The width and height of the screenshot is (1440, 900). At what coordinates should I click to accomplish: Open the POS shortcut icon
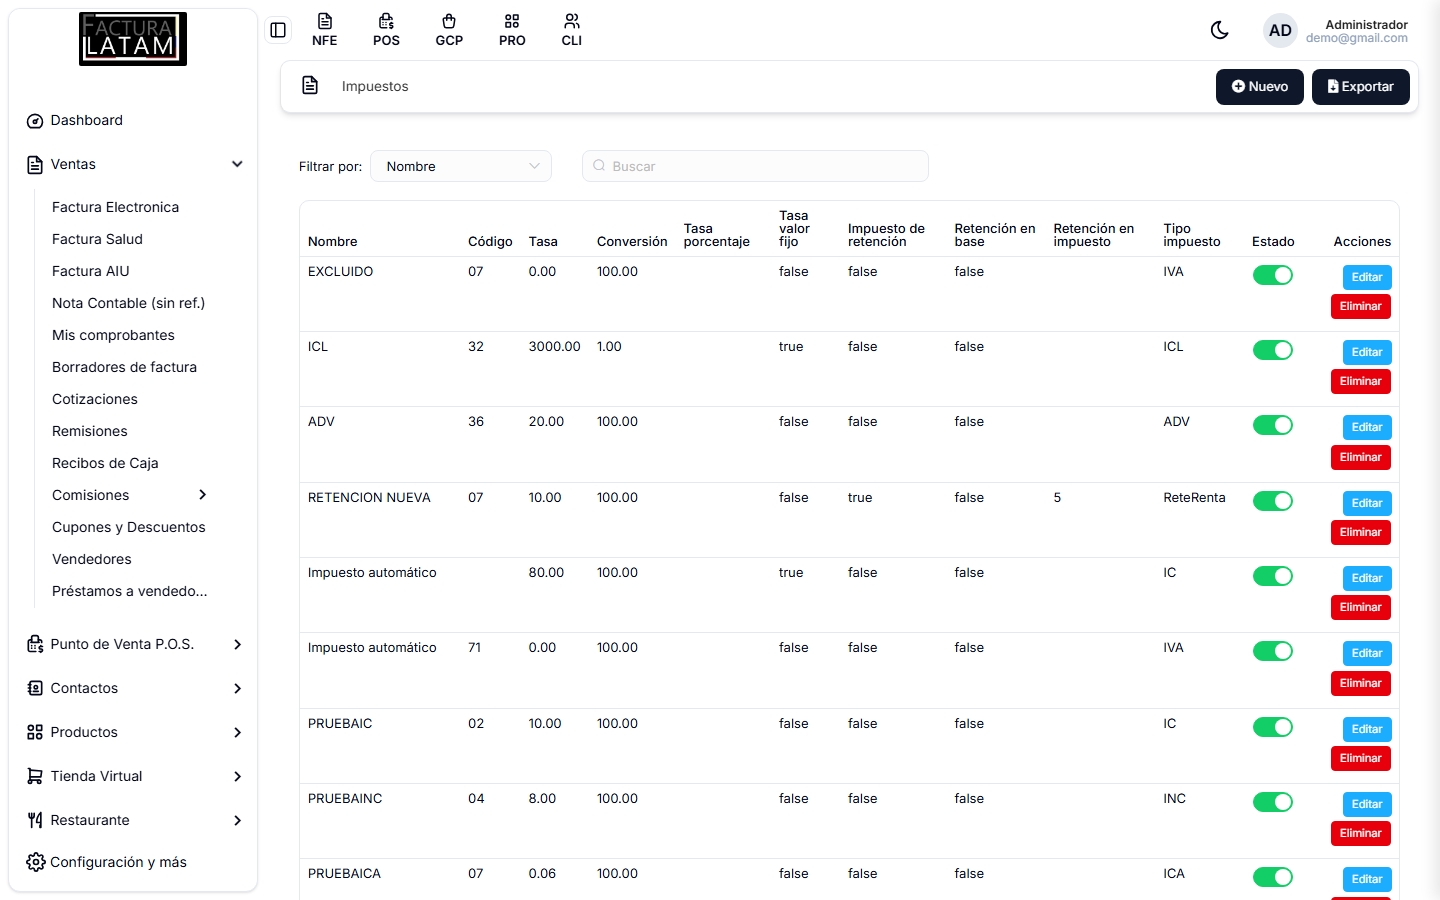[x=386, y=30]
